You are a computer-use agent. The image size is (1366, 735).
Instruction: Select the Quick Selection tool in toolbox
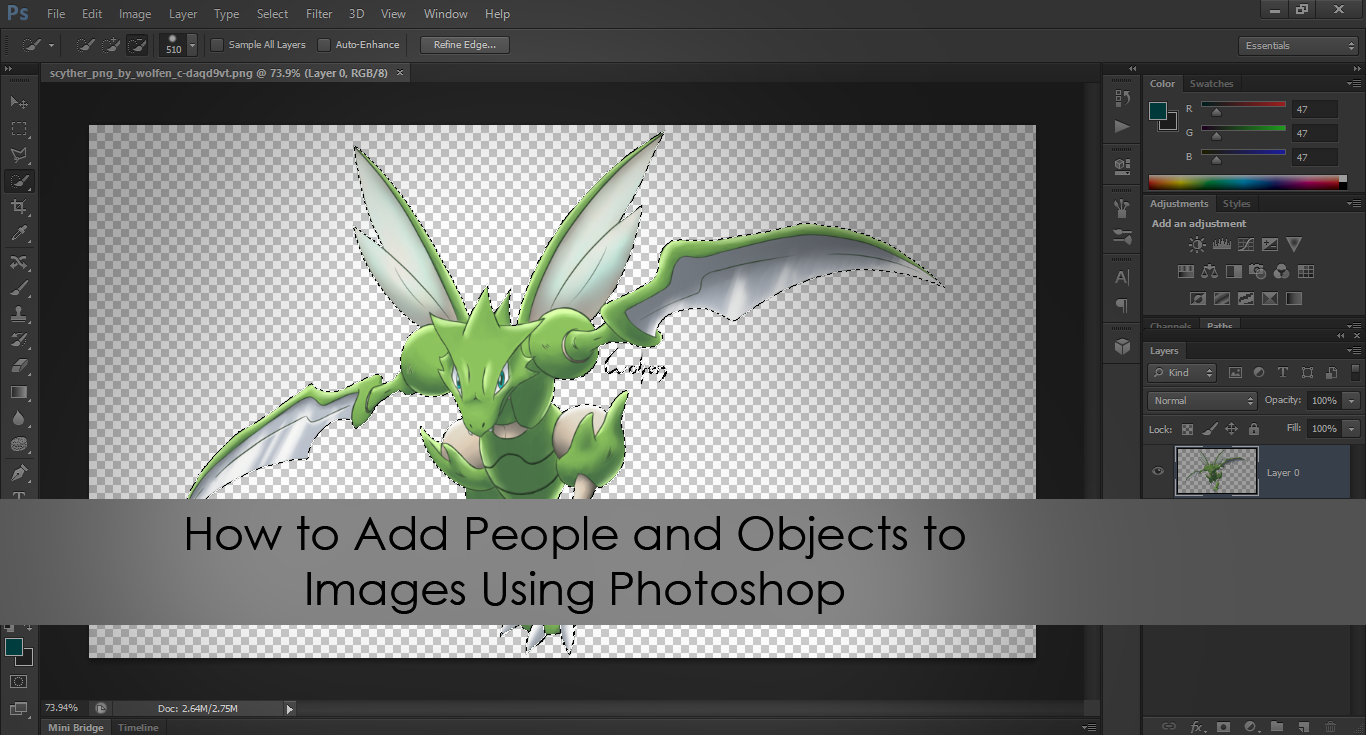click(x=19, y=181)
